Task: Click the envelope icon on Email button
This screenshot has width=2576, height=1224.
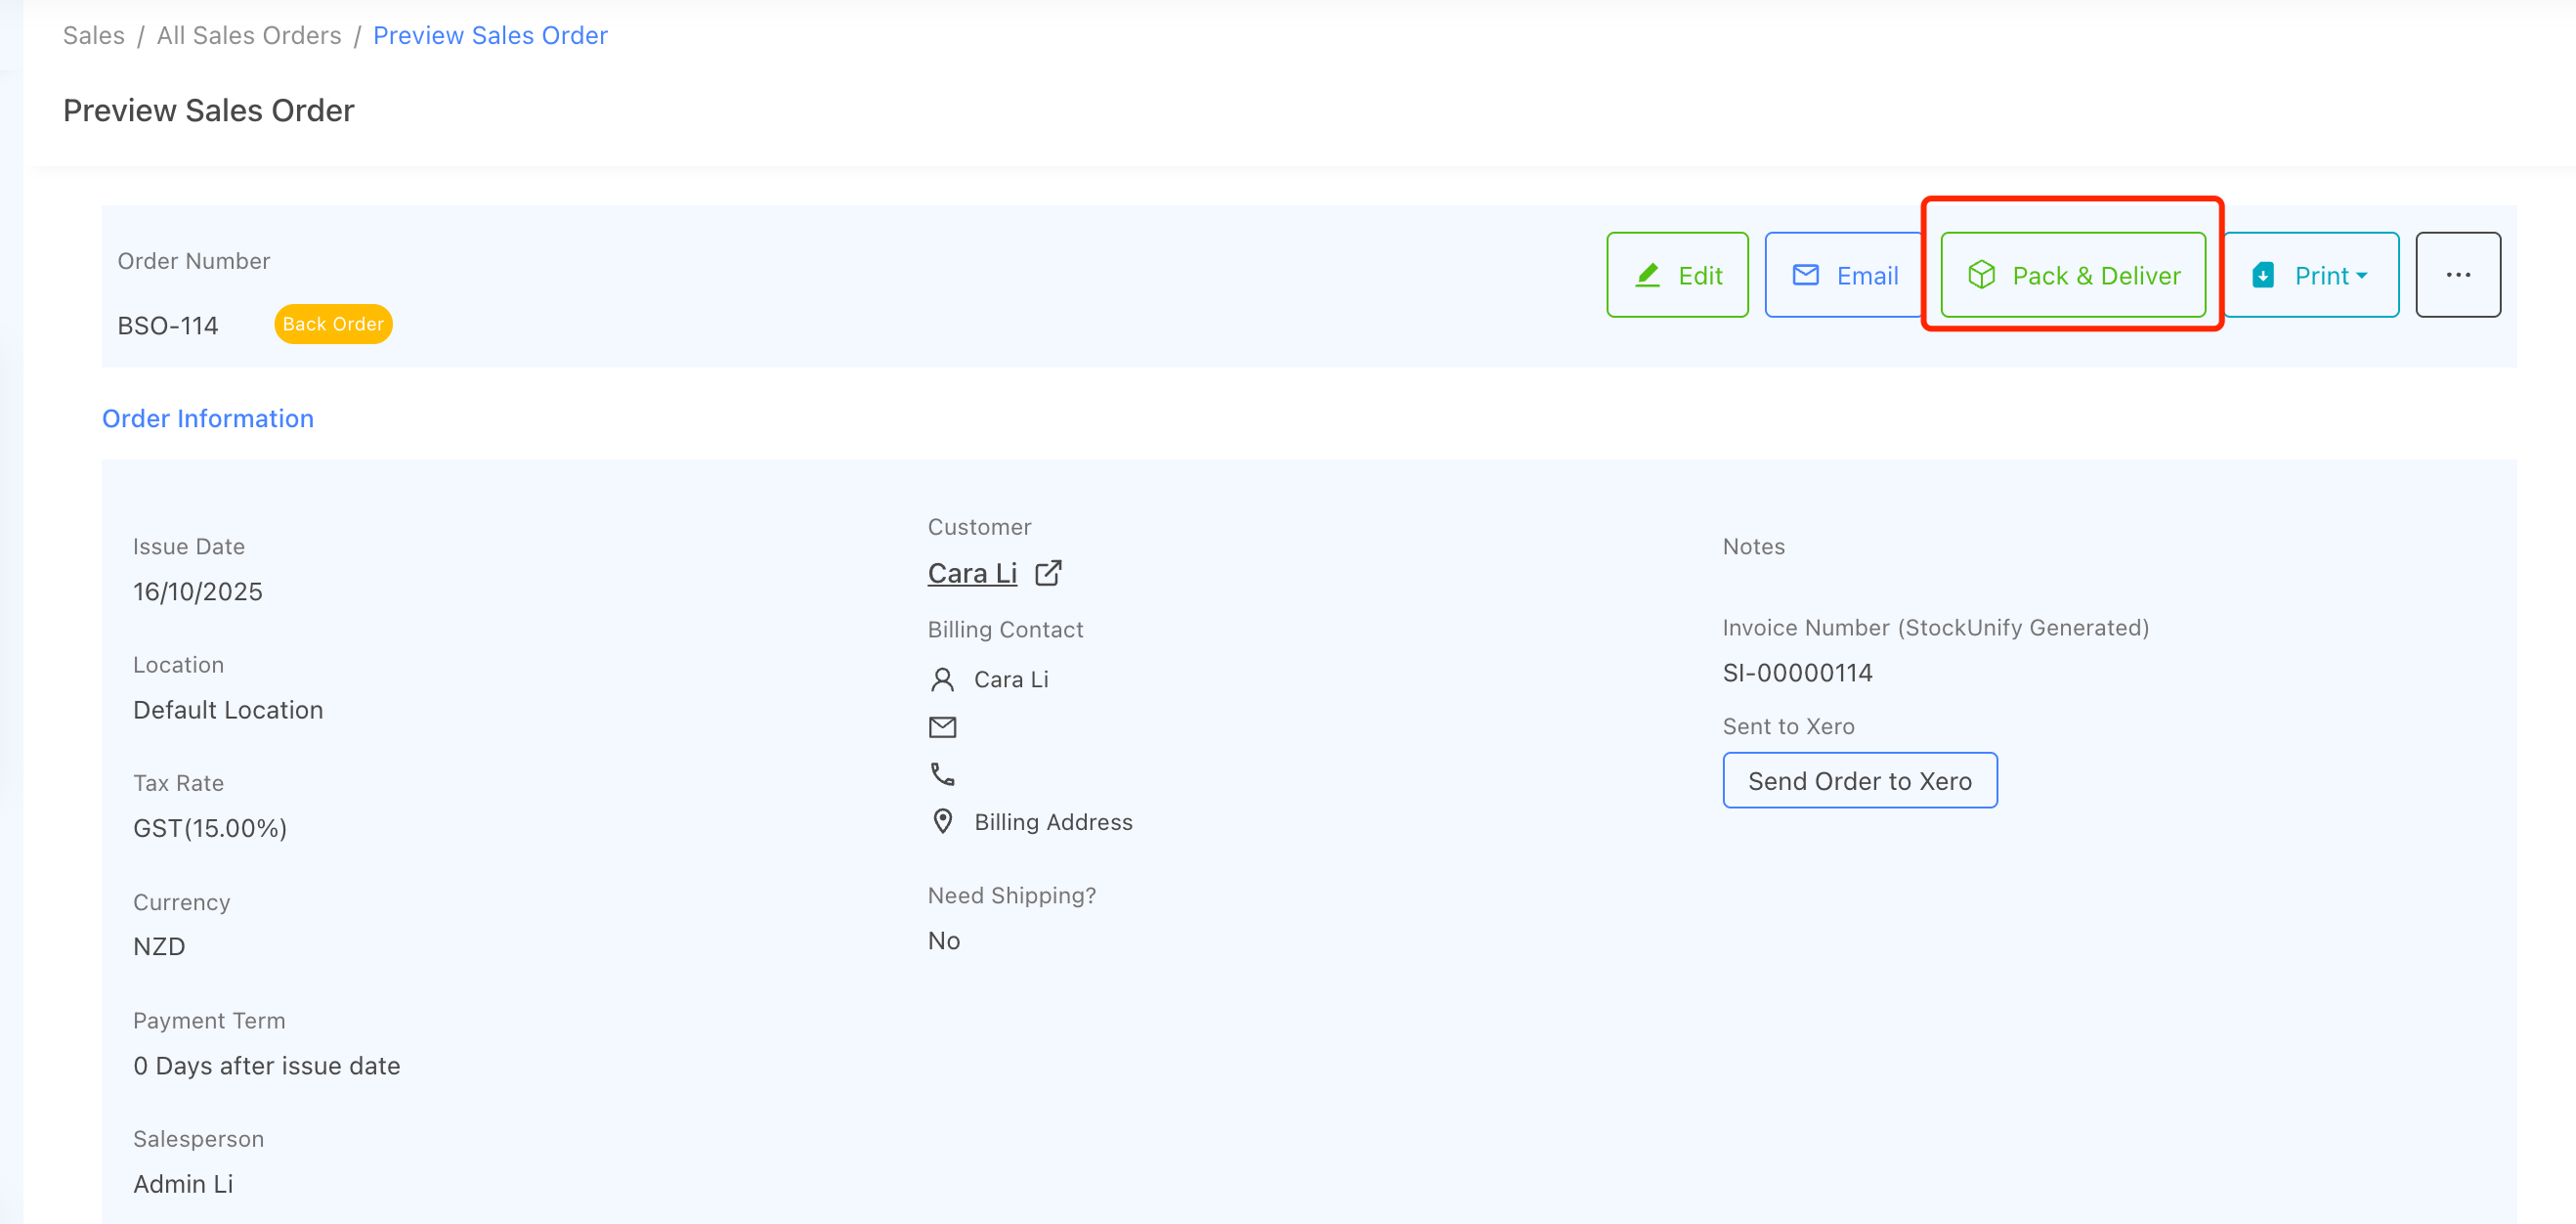Action: 1805,275
